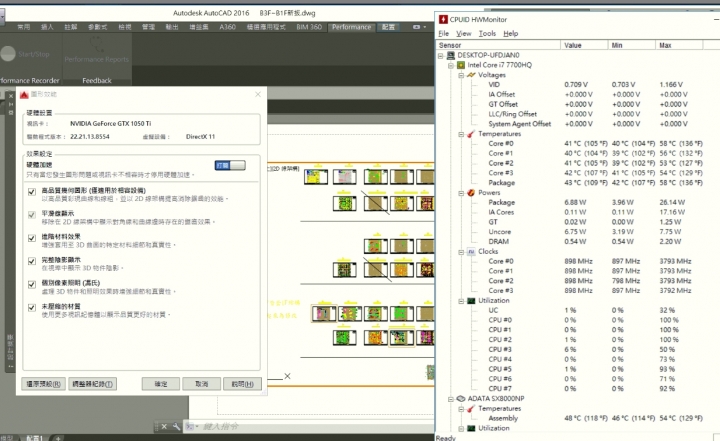720x441 pixels.
Task: Collapse Utilization branch under Intel Core i7
Action: point(461,301)
